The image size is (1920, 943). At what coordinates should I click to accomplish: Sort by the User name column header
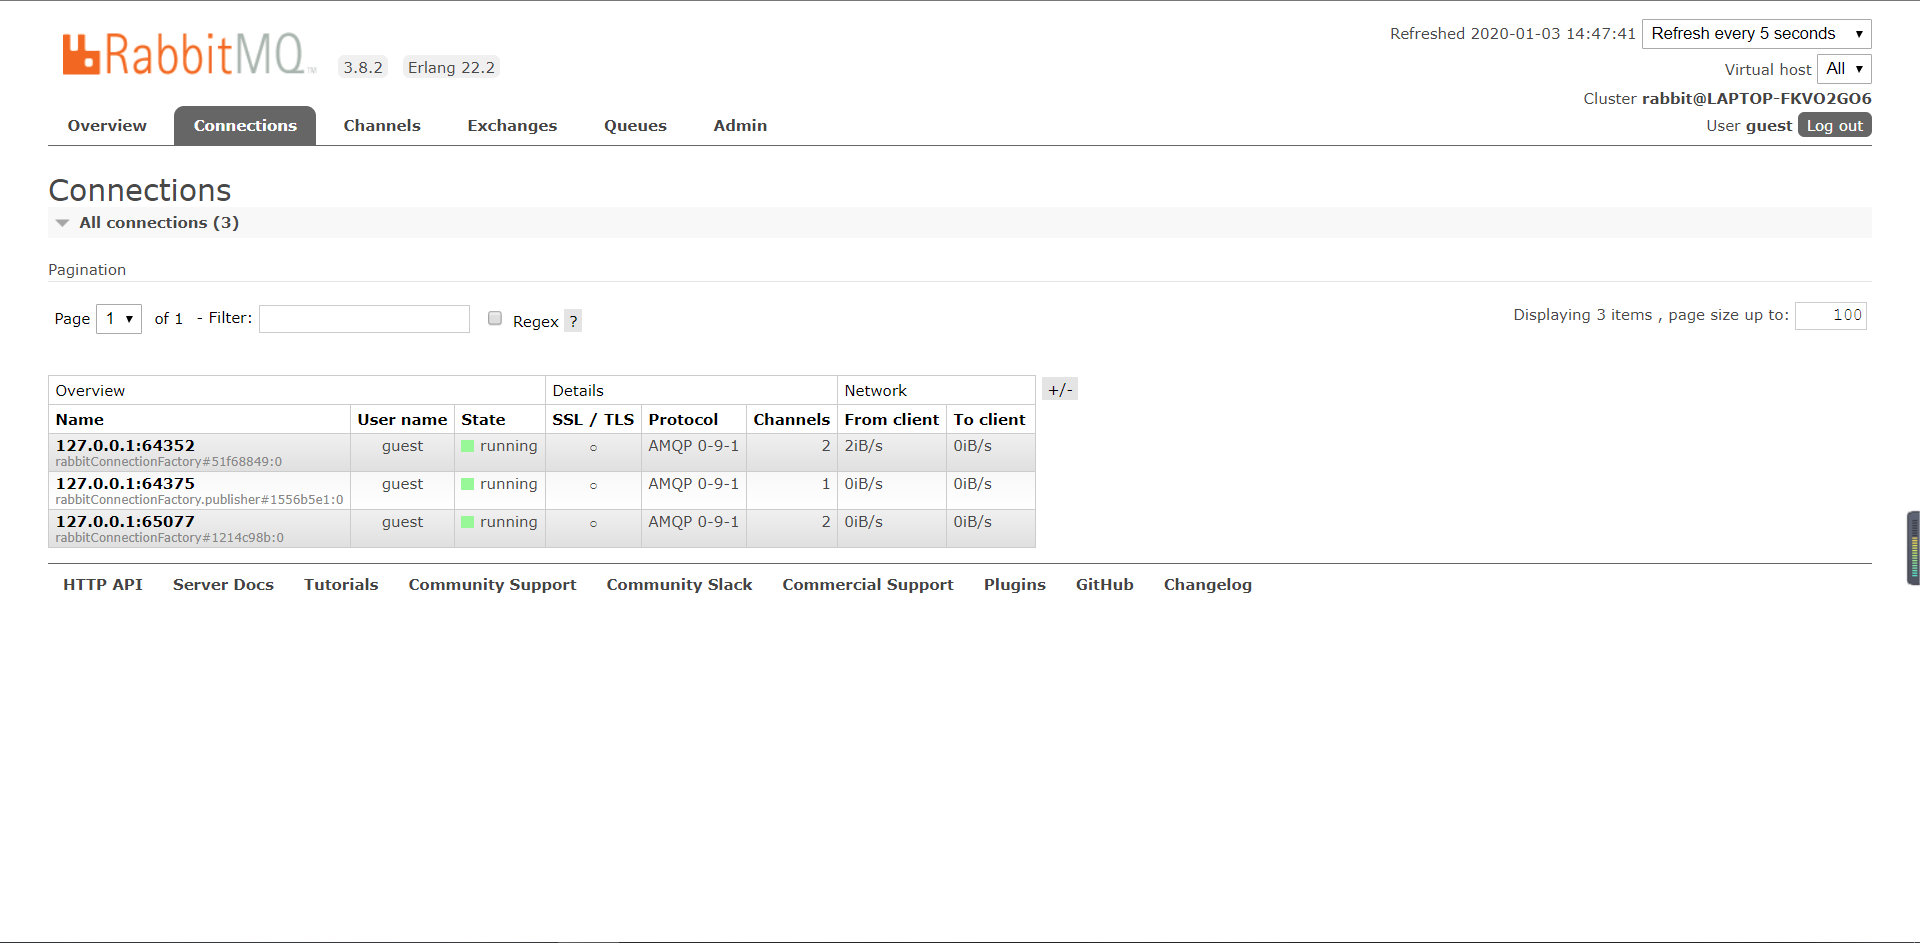point(402,420)
